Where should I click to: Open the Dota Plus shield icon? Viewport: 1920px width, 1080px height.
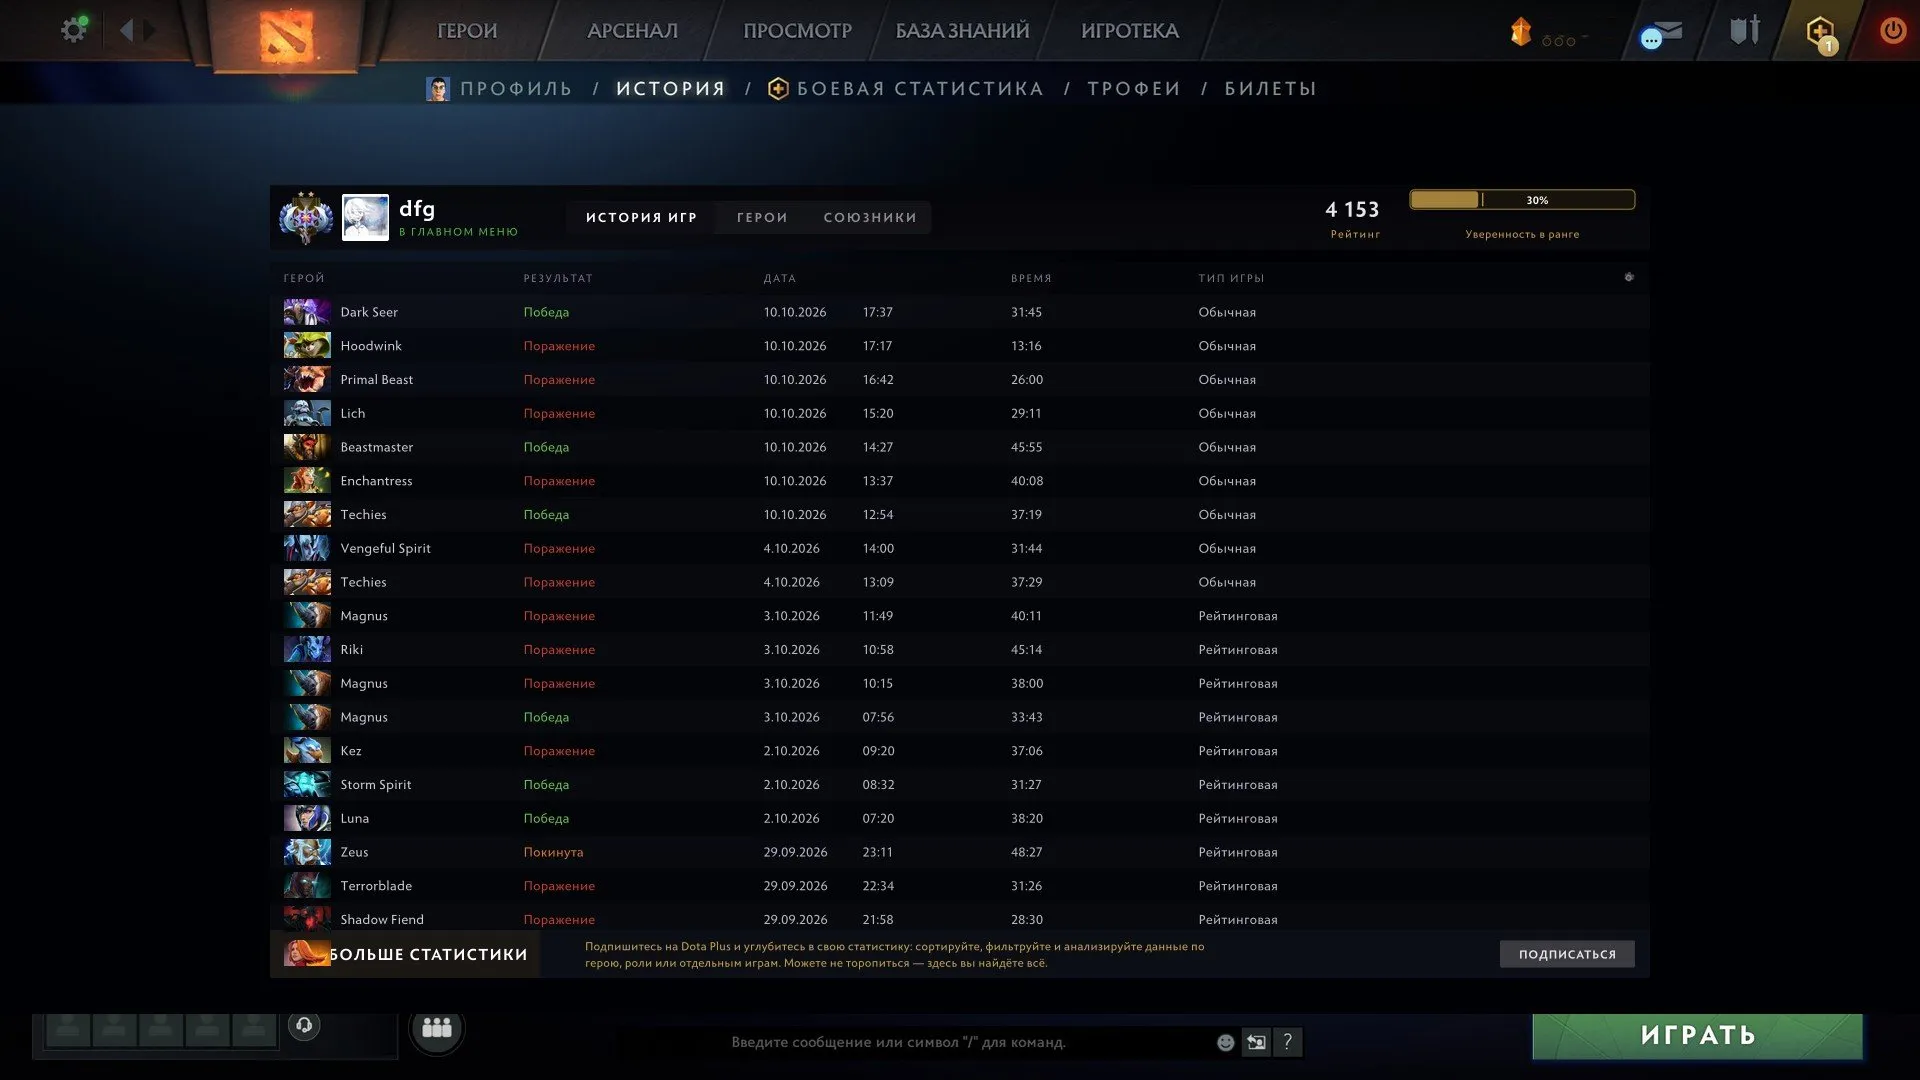(1819, 32)
